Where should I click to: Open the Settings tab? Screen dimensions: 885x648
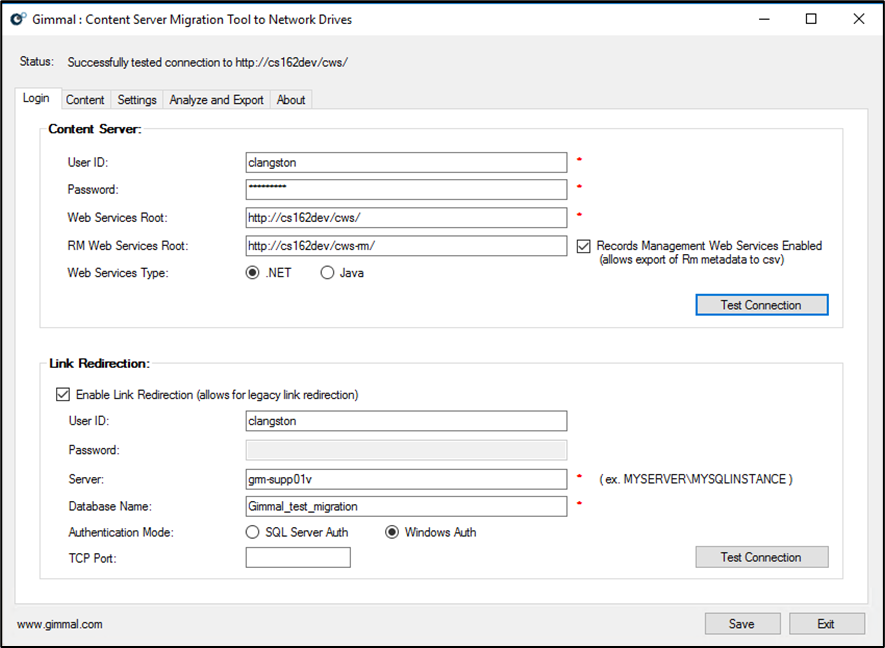click(137, 100)
